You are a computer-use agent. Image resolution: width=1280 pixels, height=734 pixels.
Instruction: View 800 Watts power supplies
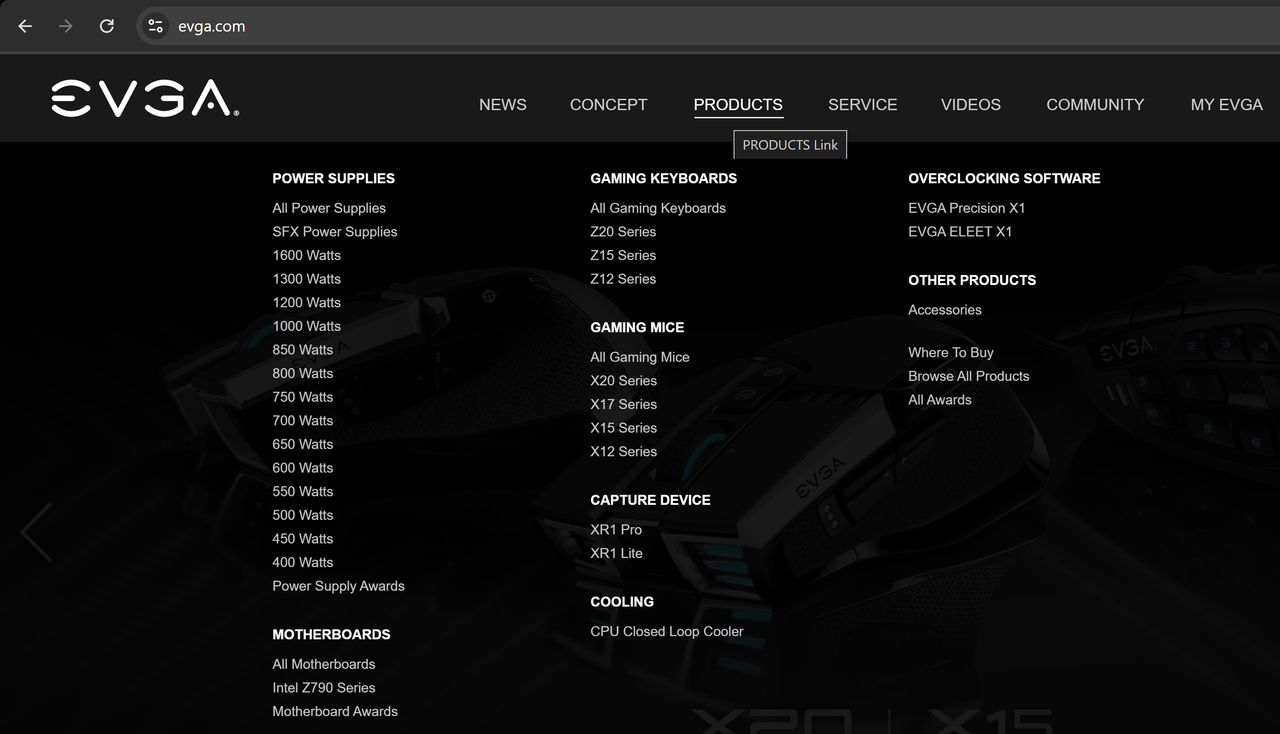[303, 373]
